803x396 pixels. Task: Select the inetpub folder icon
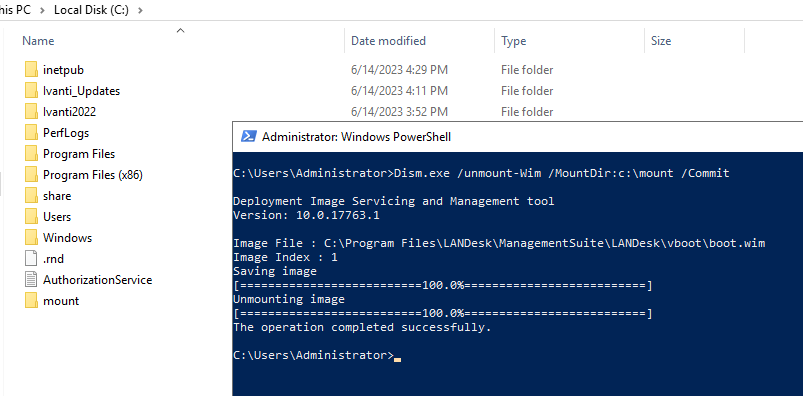(x=31, y=70)
